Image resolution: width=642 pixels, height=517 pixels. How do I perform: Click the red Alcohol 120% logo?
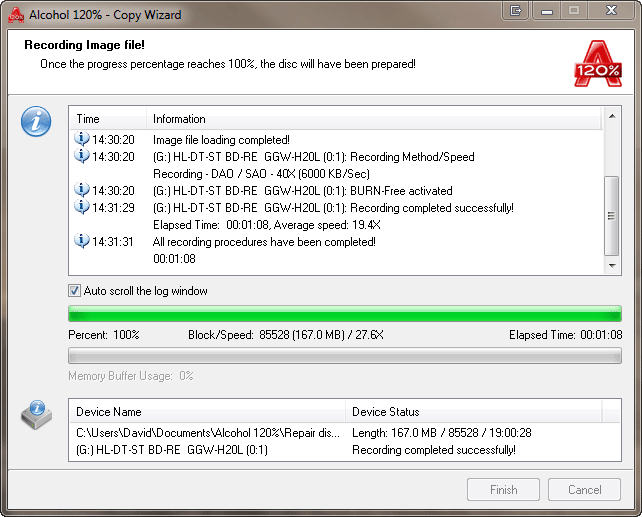598,63
